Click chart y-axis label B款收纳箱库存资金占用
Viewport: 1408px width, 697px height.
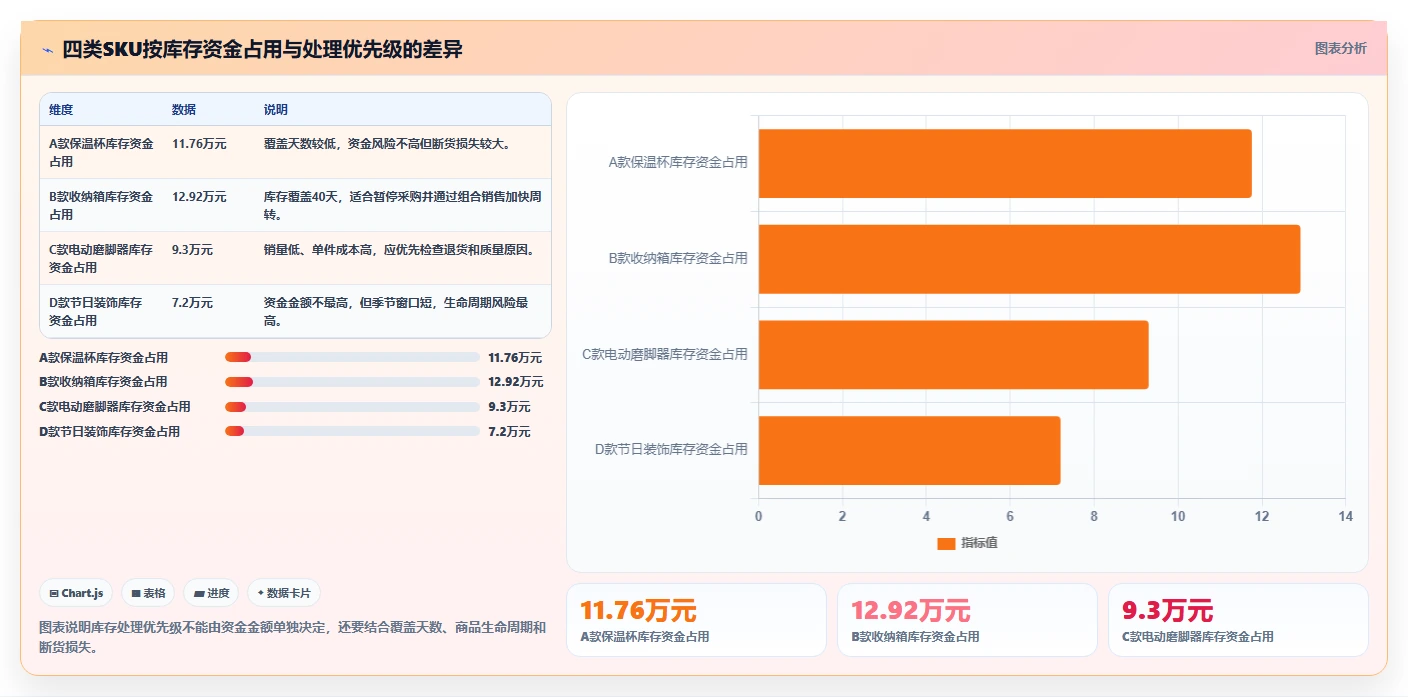tap(678, 258)
